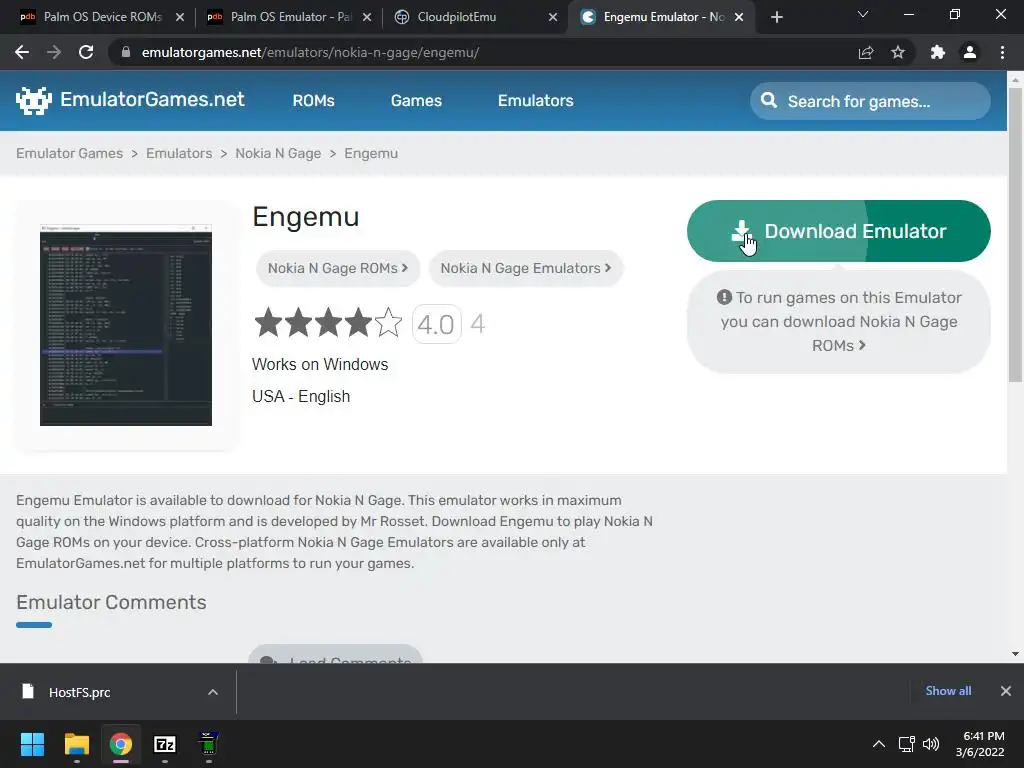This screenshot has width=1024, height=768.
Task: Close the Palm OS Emulator tab
Action: (x=367, y=17)
